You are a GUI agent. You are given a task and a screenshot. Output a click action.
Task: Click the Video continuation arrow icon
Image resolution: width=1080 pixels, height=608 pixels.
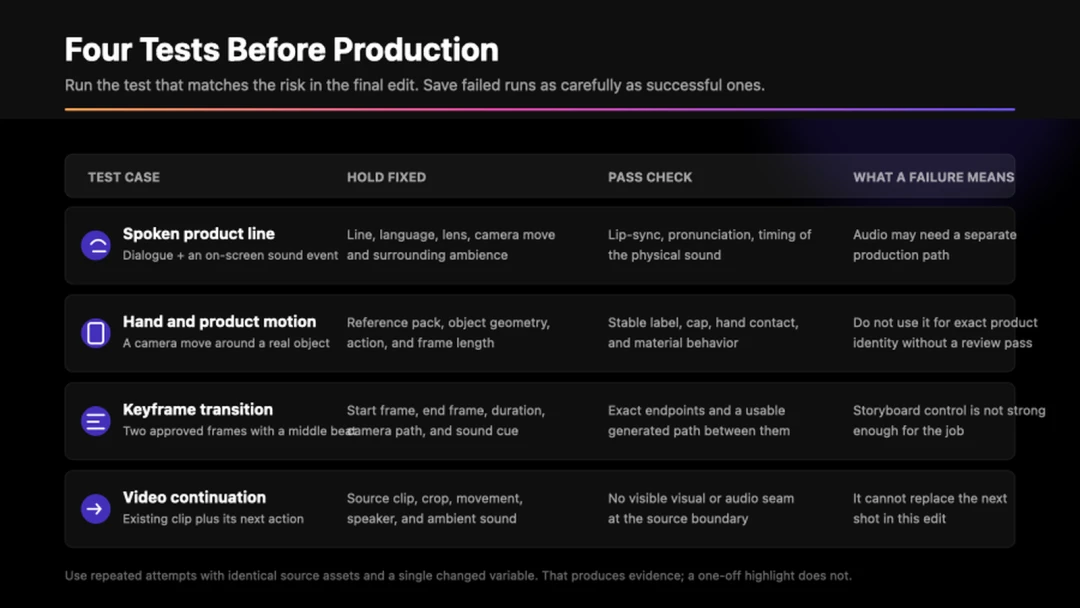(x=96, y=509)
